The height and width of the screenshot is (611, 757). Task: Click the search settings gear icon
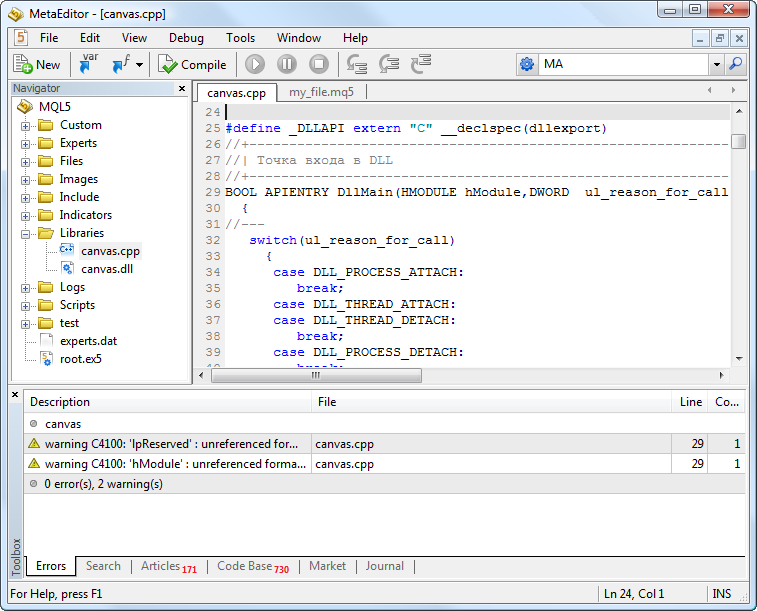527,64
